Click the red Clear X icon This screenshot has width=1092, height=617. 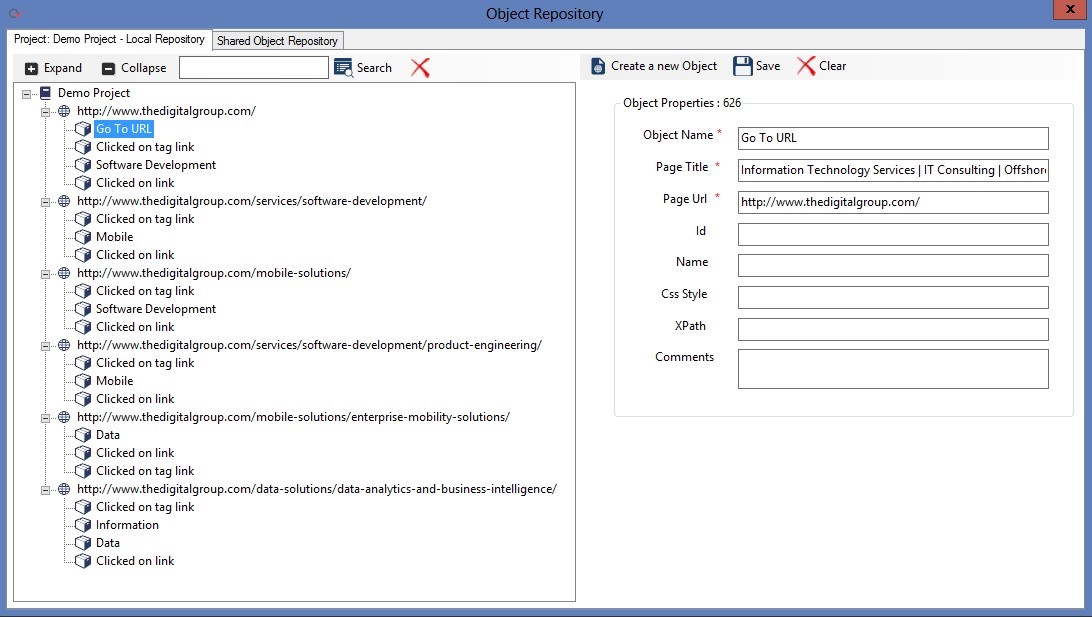tap(806, 66)
